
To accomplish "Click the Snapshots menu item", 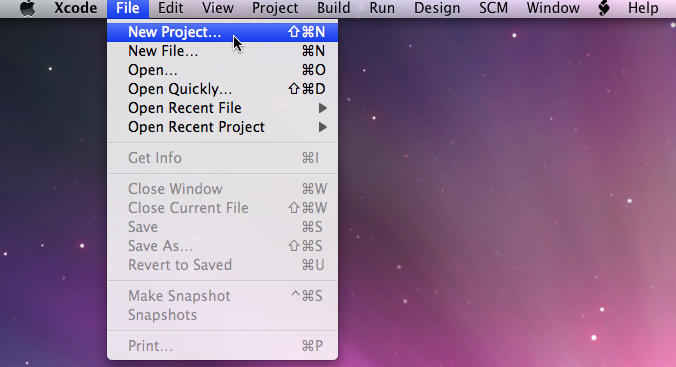I will [x=222, y=315].
